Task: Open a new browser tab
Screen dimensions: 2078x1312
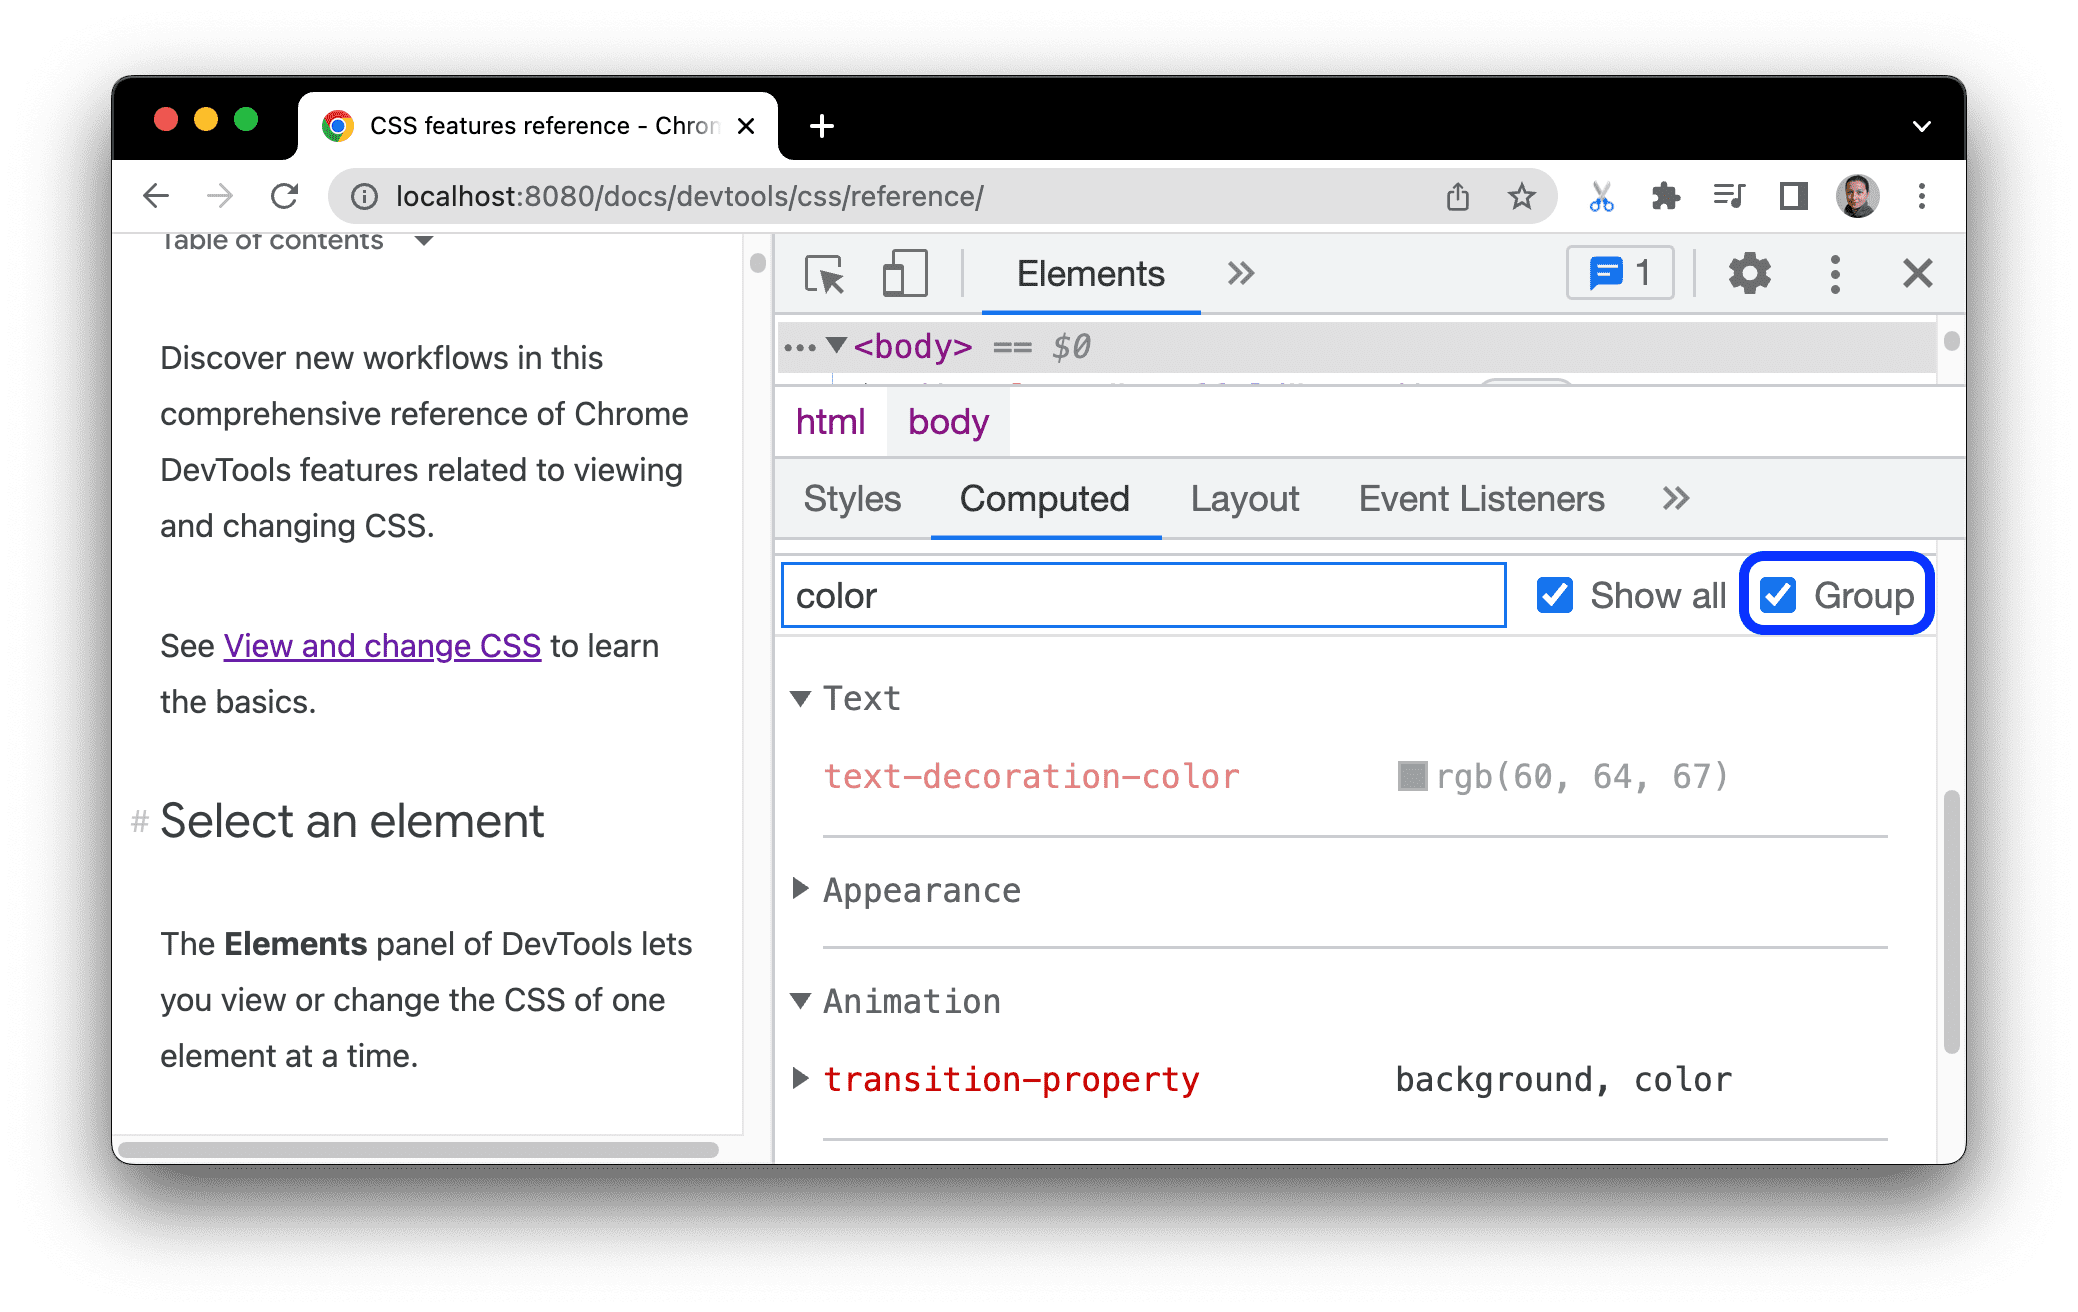Action: coord(822,126)
